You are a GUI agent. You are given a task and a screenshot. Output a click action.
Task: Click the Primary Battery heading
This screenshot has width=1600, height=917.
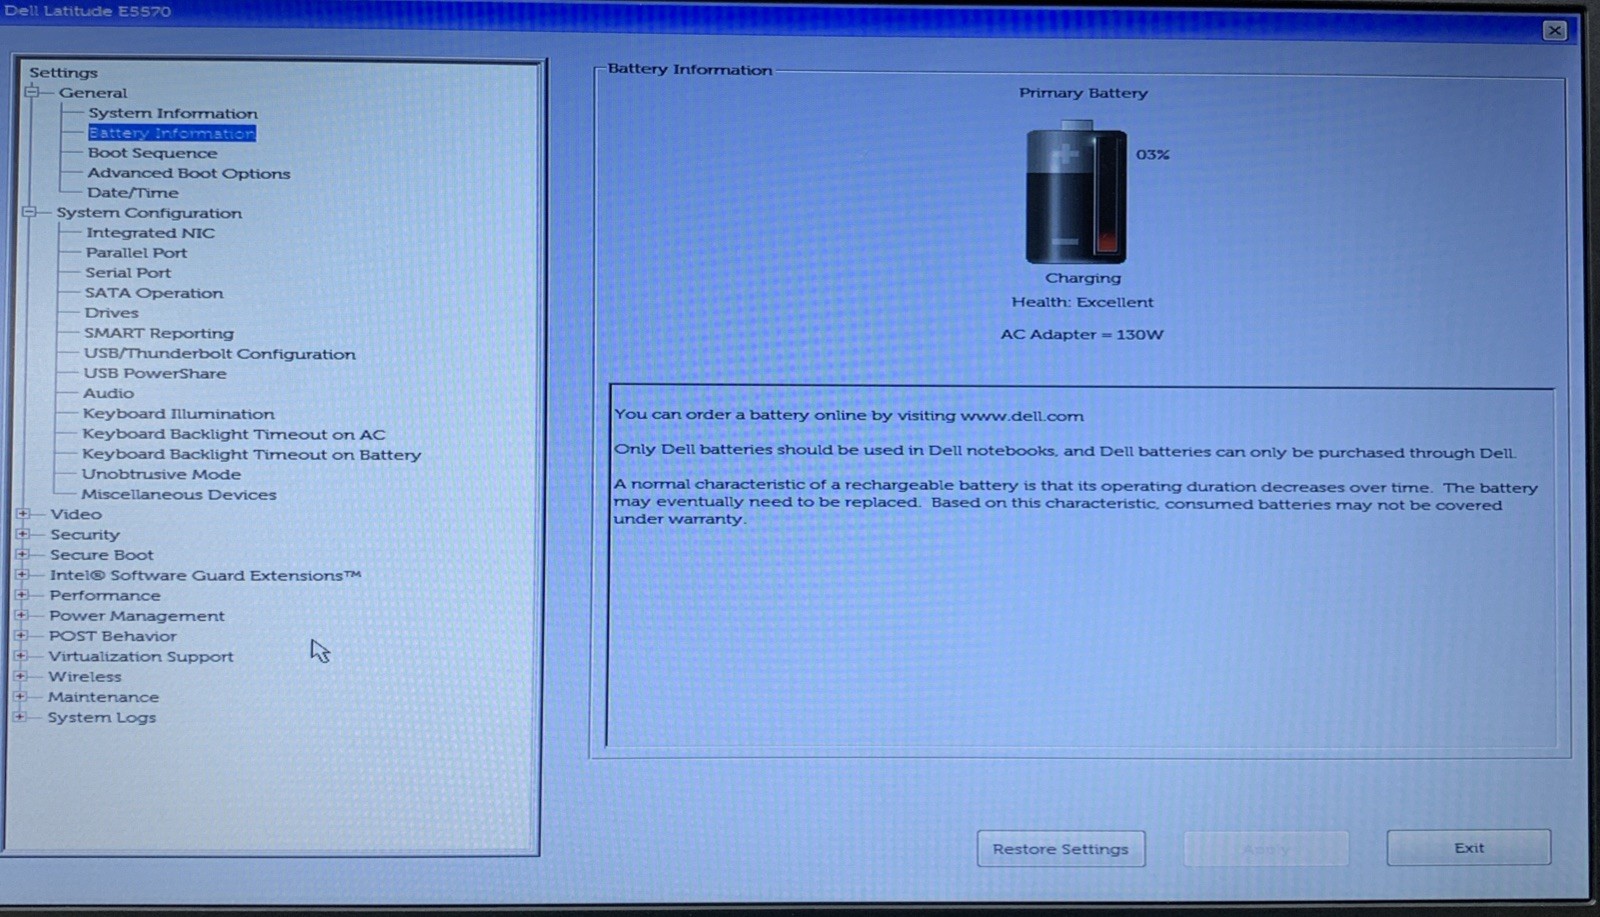click(1083, 93)
